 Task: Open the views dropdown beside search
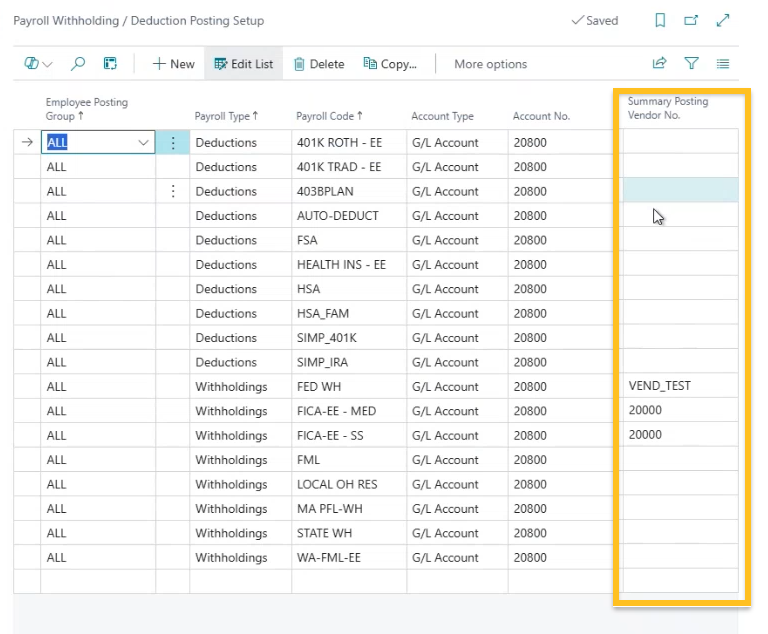pyautogui.click(x=38, y=64)
